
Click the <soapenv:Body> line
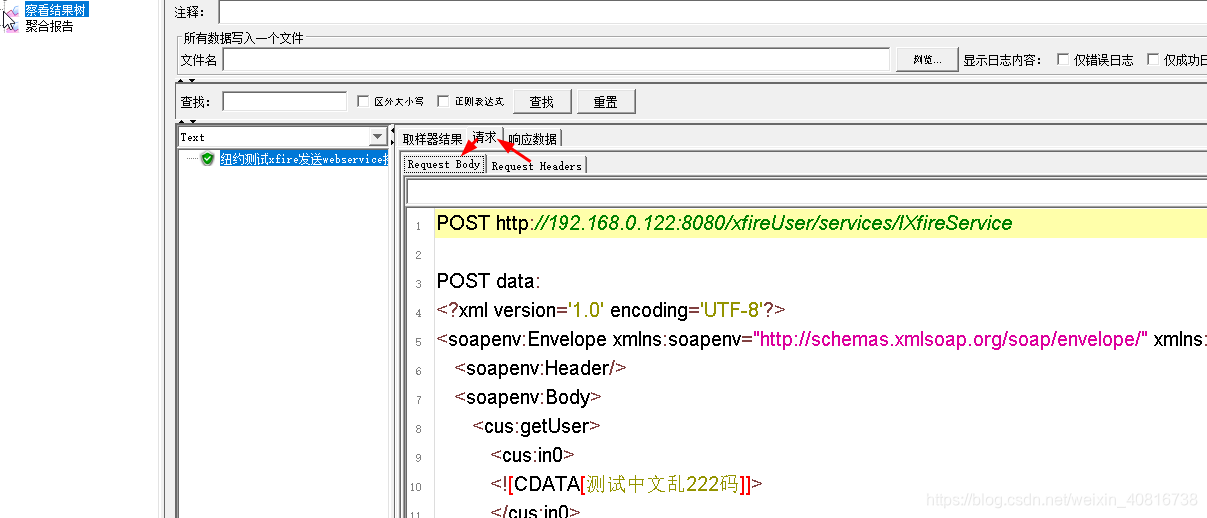[x=527, y=397]
